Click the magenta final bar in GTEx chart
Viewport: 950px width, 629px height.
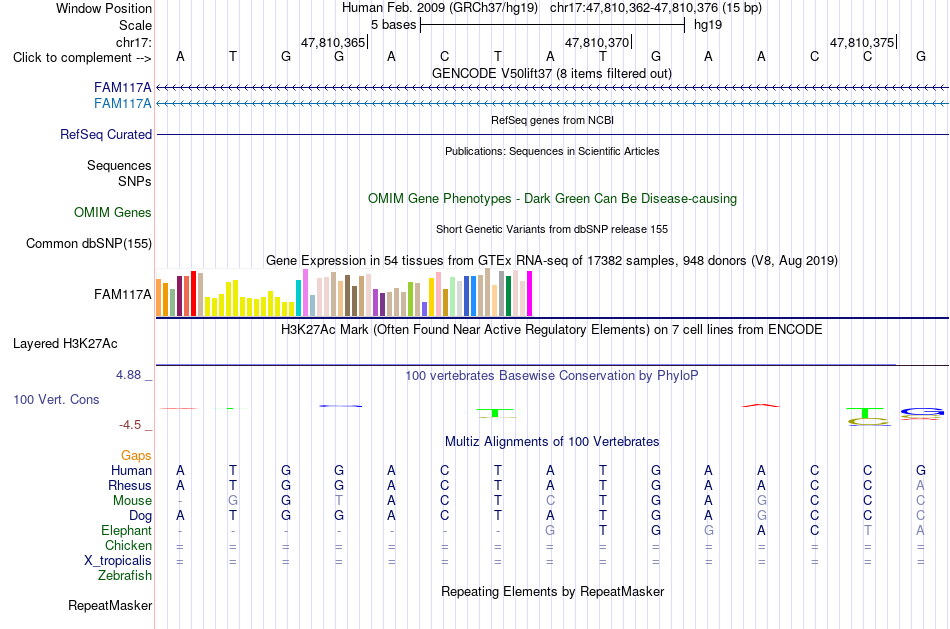[530, 293]
